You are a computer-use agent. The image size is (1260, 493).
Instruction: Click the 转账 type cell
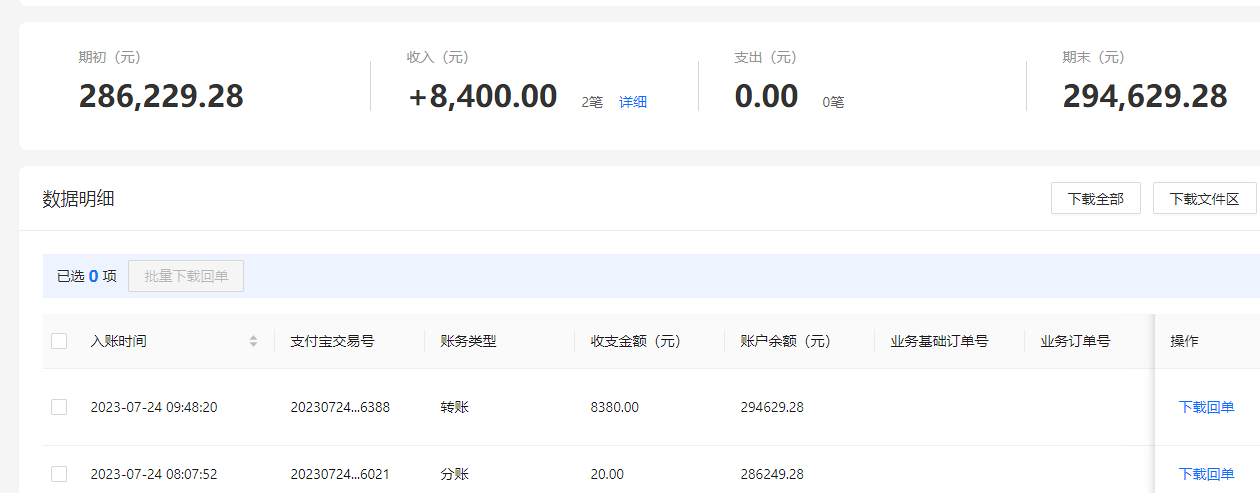454,407
